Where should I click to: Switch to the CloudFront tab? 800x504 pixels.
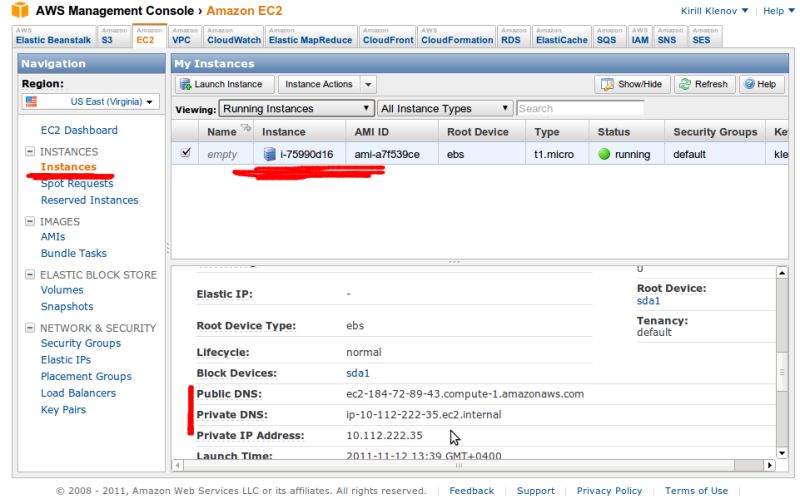coord(388,37)
